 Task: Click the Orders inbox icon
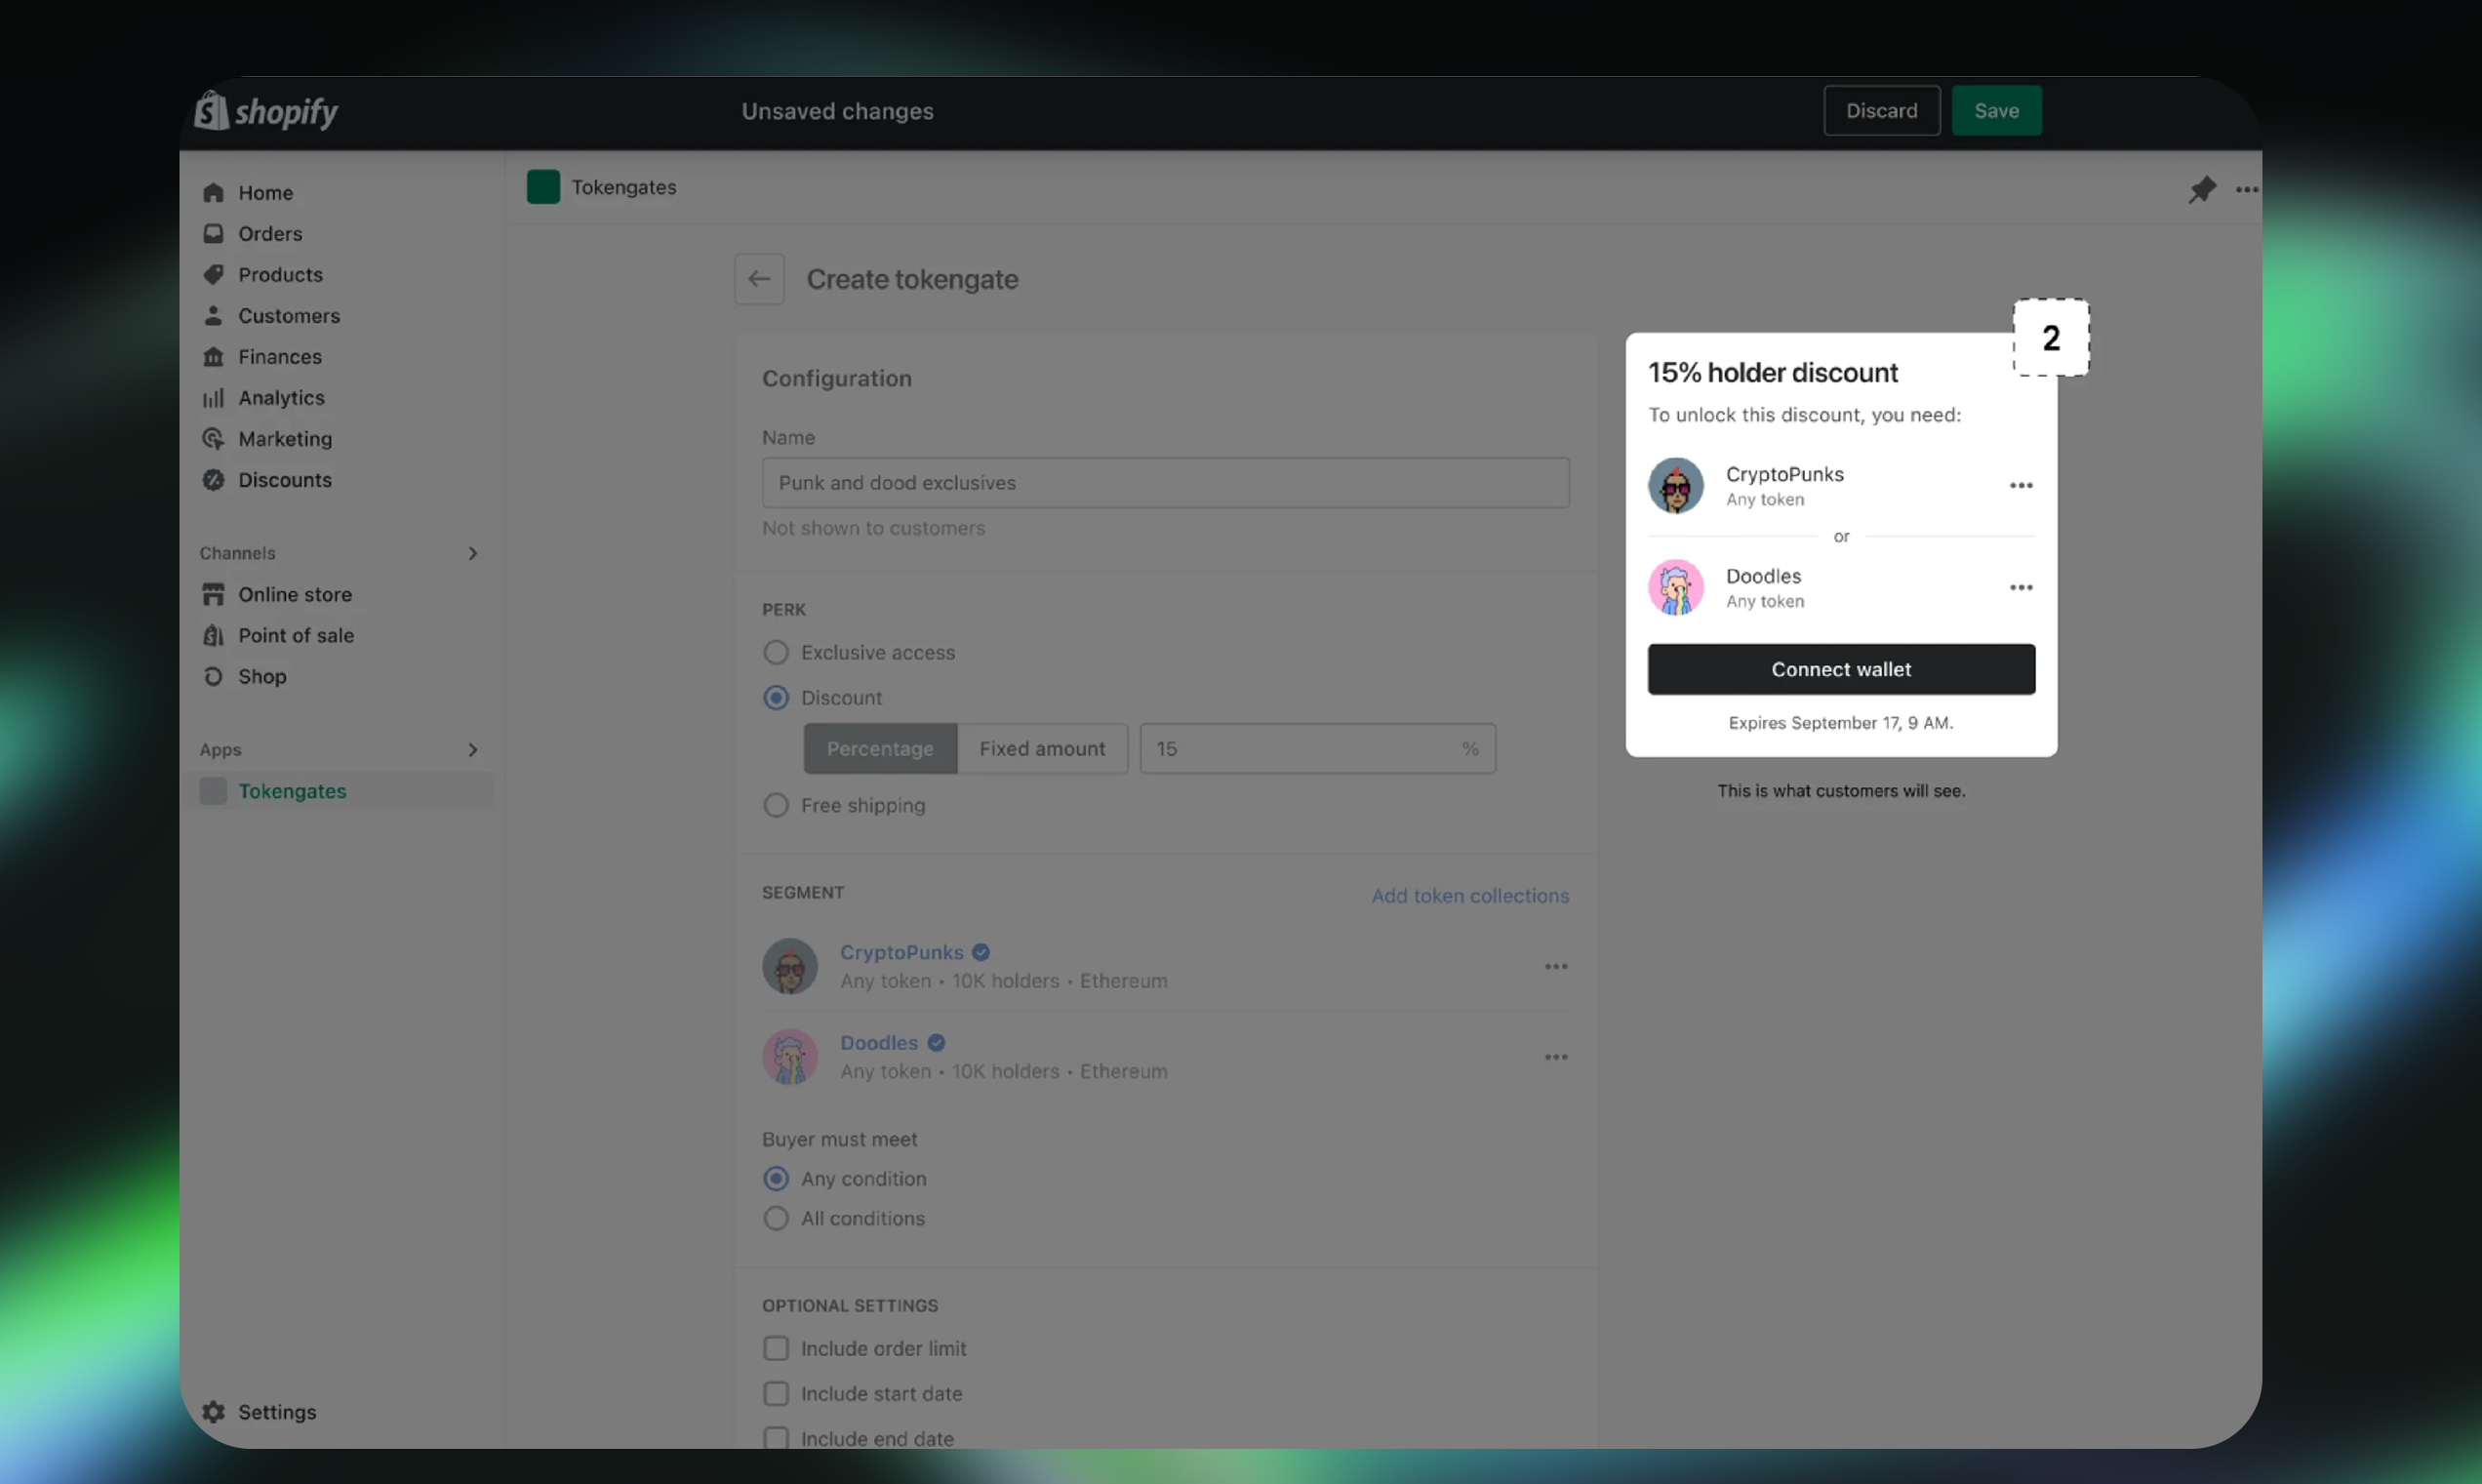click(x=213, y=233)
